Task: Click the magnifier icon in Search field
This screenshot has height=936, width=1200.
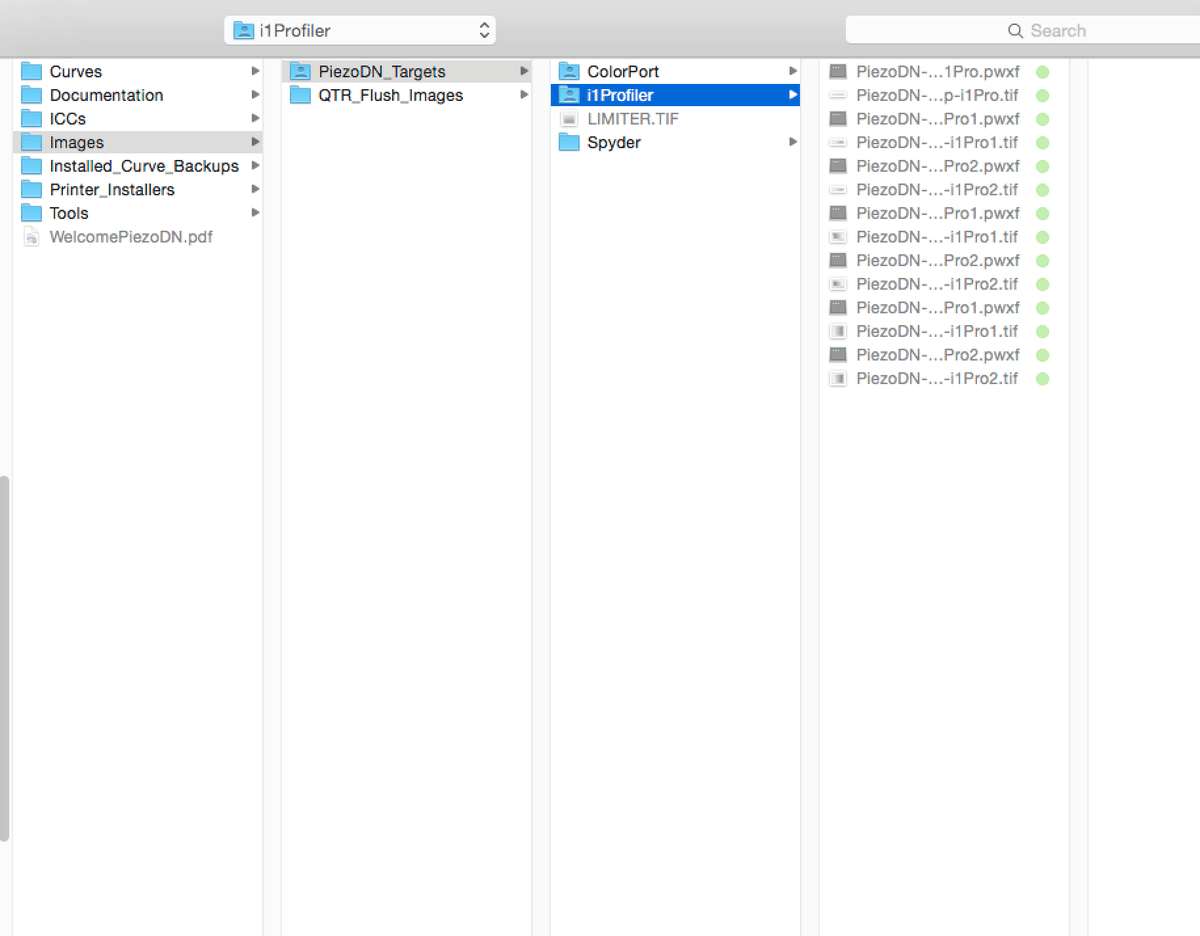Action: 1015,31
